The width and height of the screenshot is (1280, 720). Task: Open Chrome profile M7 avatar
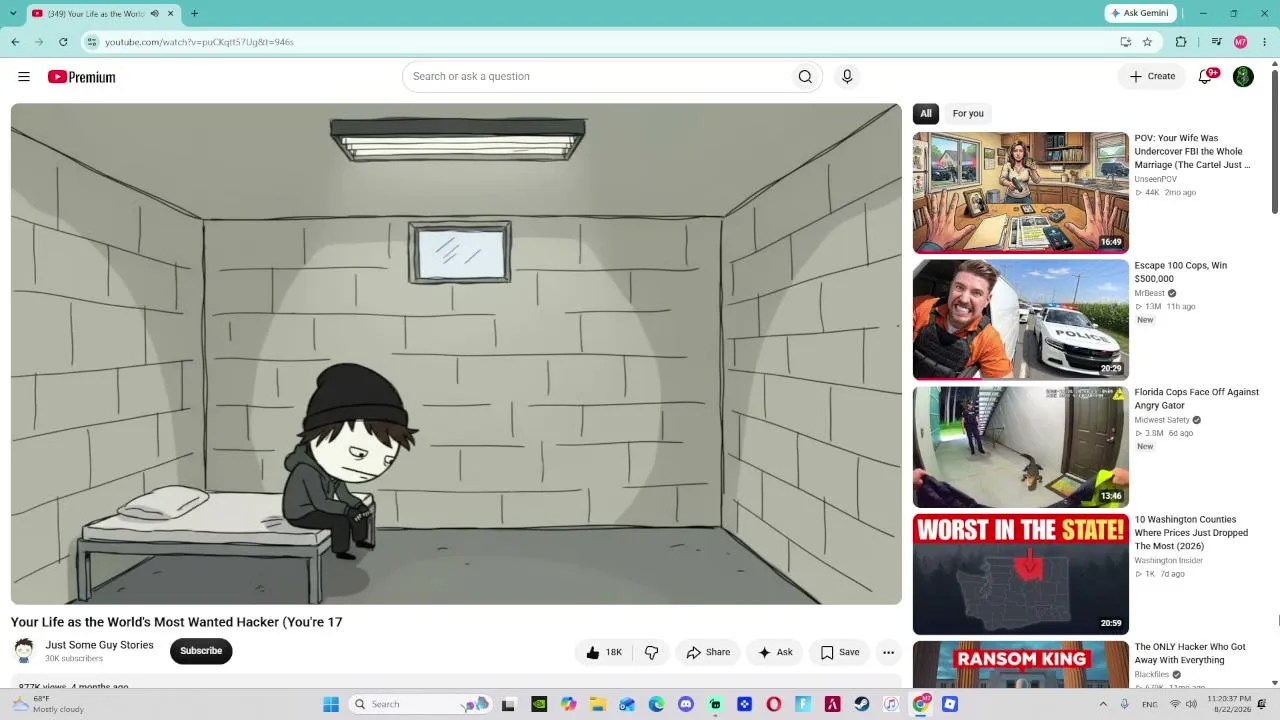tap(1241, 42)
